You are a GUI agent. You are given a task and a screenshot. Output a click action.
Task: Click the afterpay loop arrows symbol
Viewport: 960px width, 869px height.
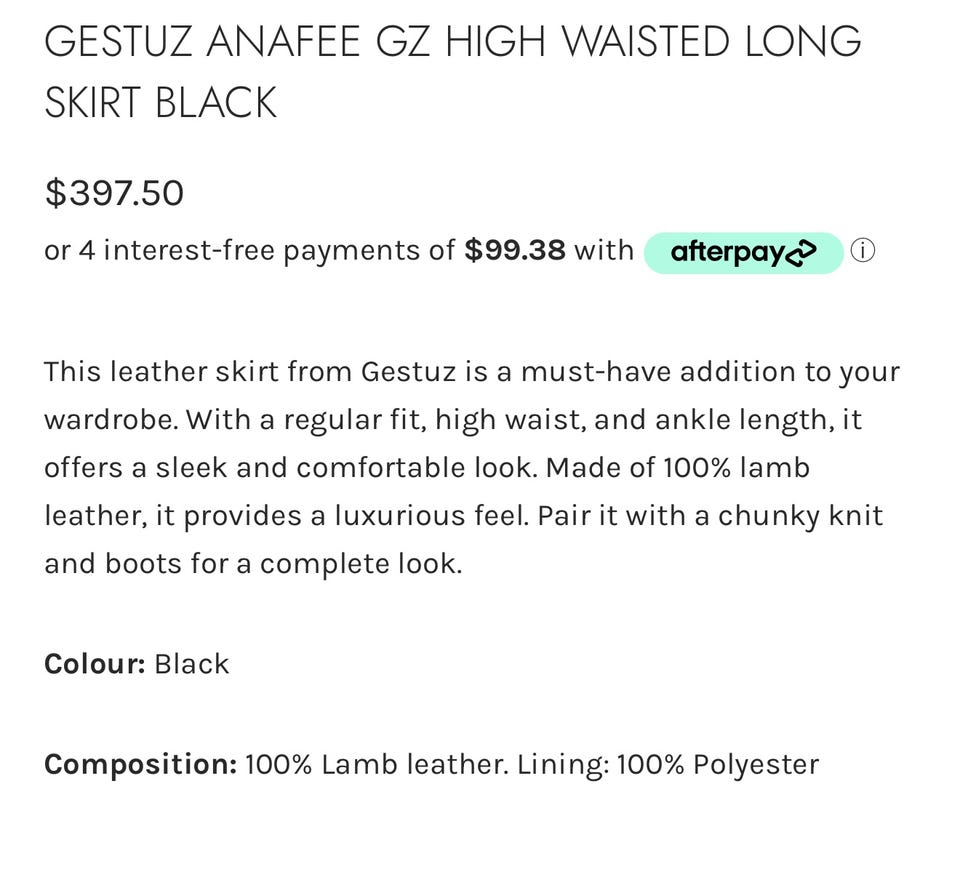801,252
